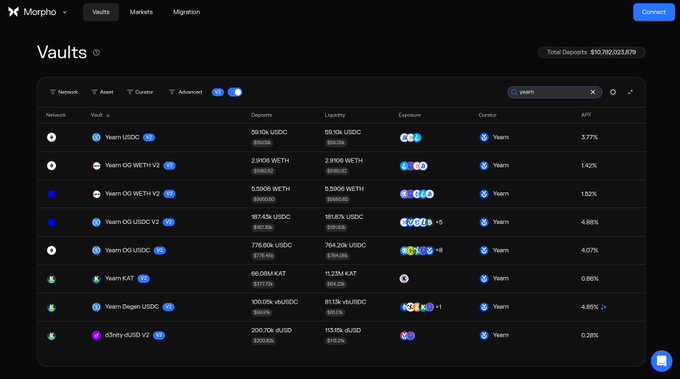Screen dimensions: 680x379
Task: Open the Yearn OG USDC vault with 776.60k
Action: (341, 250)
